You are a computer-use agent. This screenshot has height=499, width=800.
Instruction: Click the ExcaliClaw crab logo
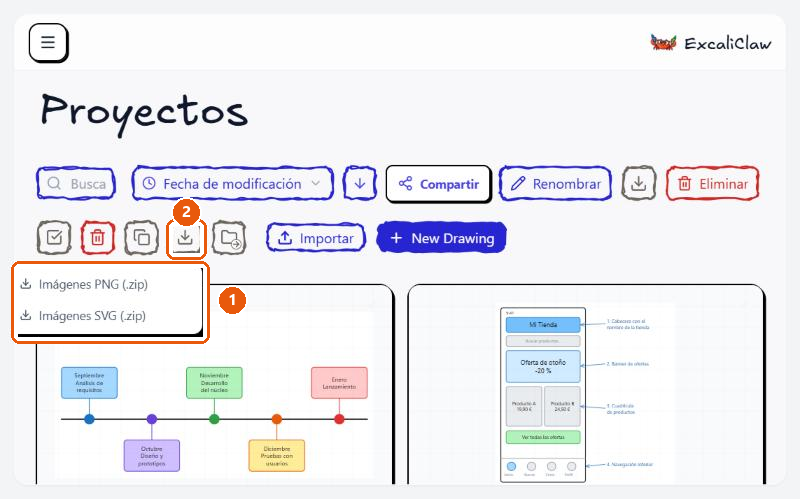click(663, 43)
